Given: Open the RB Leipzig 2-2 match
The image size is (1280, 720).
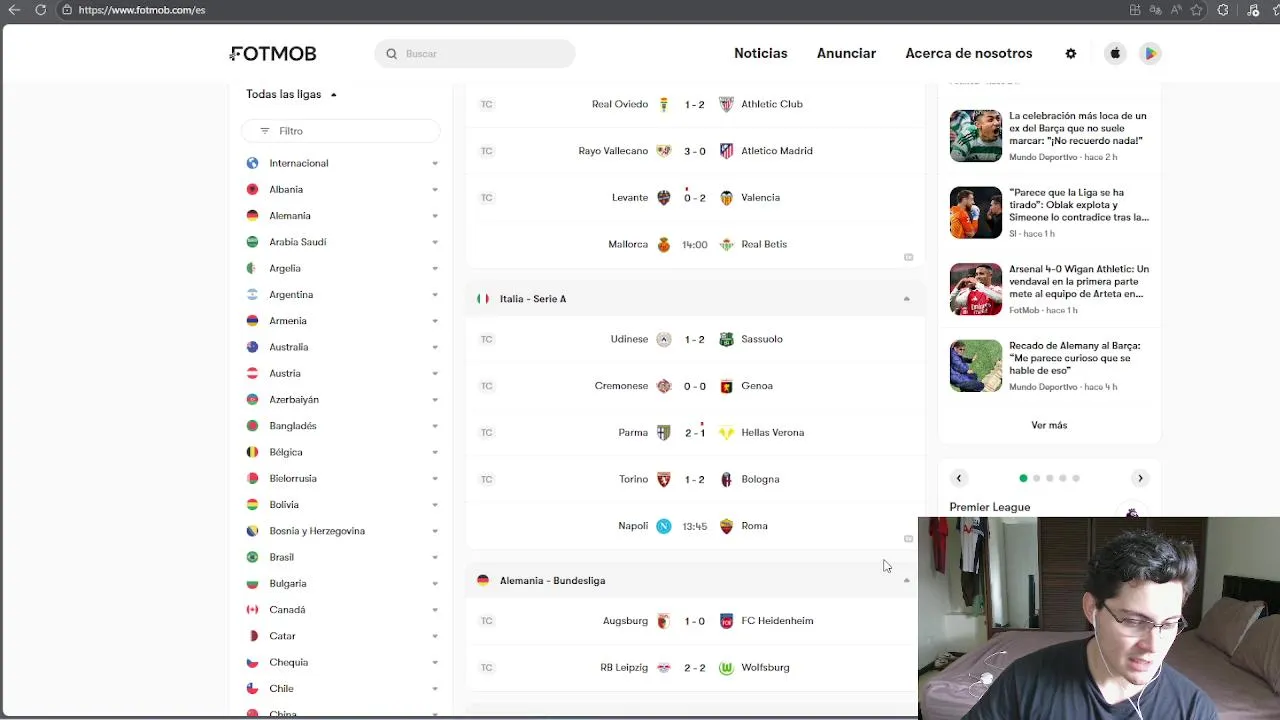Looking at the screenshot, I should click(695, 668).
